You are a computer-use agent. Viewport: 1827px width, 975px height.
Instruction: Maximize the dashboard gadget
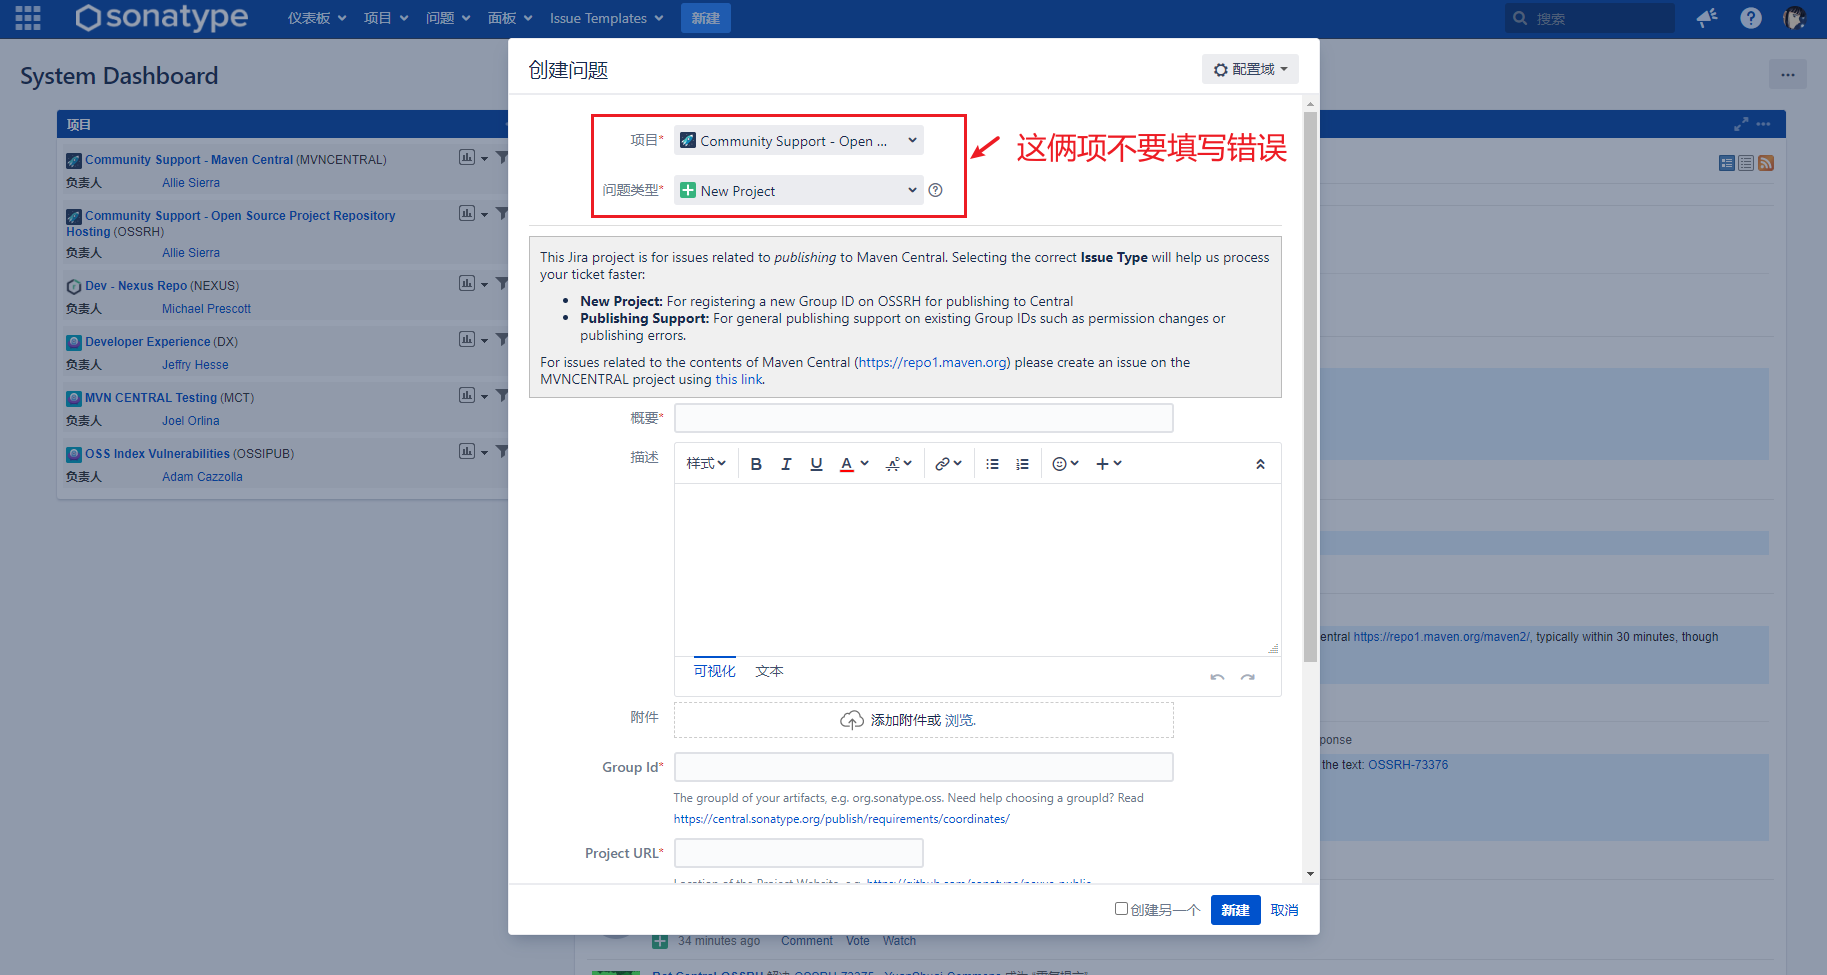[1741, 124]
